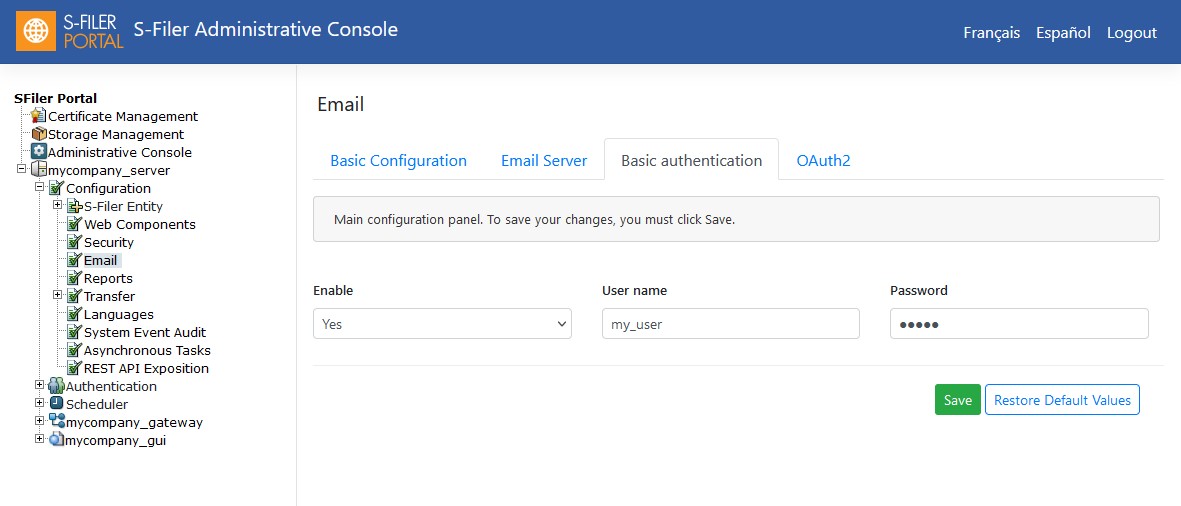The height and width of the screenshot is (506, 1181).
Task: Collapse the mycompany_server tree node
Action: pos(21,169)
